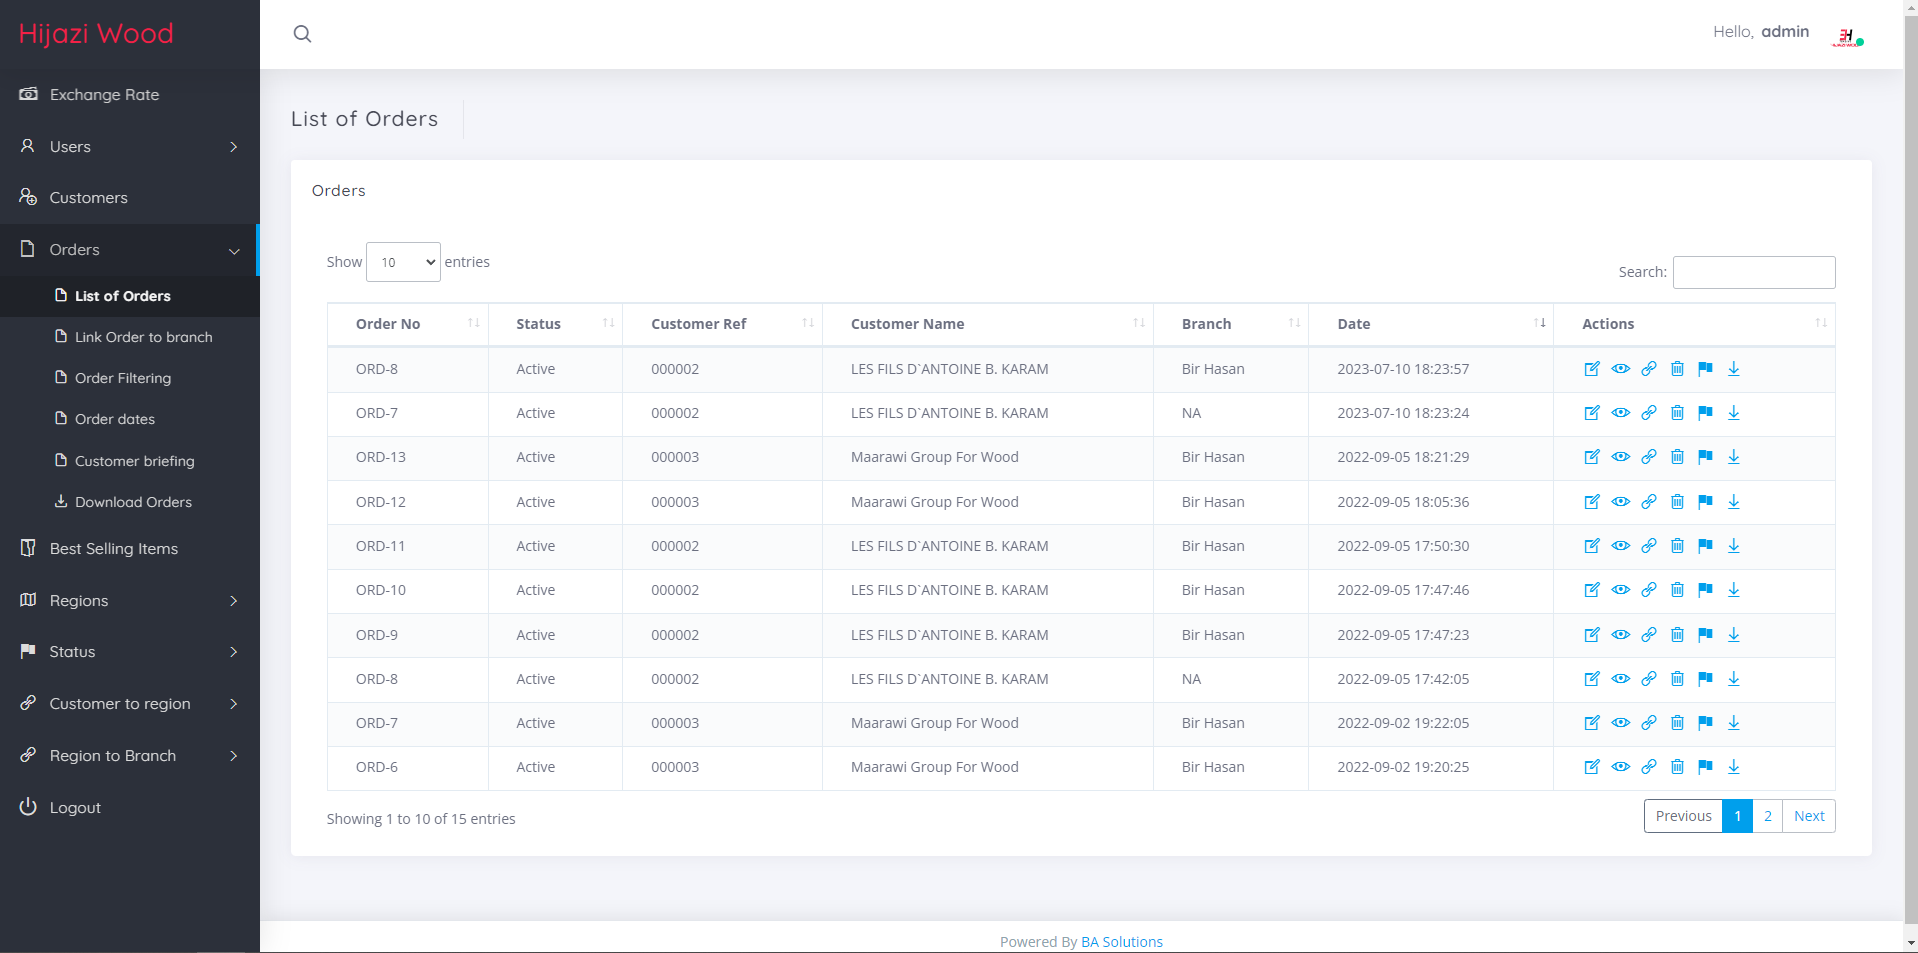Open Best Selling Items in sidebar
This screenshot has height=953, width=1918.
114,549
